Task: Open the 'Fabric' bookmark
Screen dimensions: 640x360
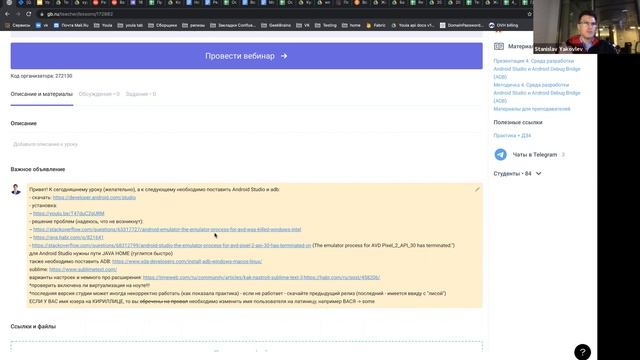Action: 376,25
